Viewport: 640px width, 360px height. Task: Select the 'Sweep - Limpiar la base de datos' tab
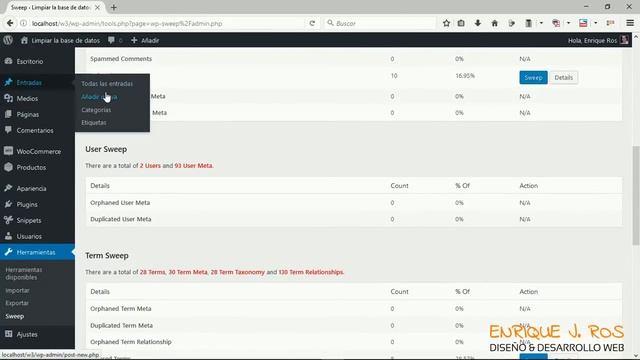(55, 7)
